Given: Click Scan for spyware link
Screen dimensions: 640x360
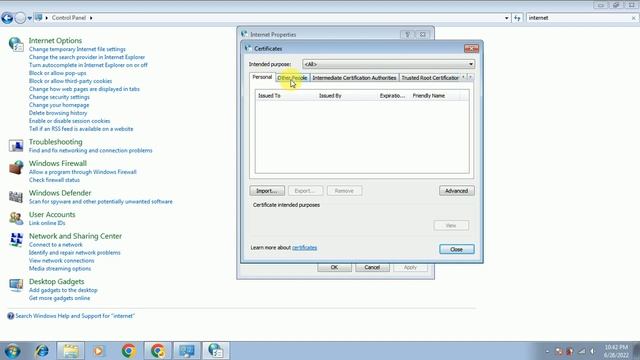Looking at the screenshot, I should [x=100, y=202].
